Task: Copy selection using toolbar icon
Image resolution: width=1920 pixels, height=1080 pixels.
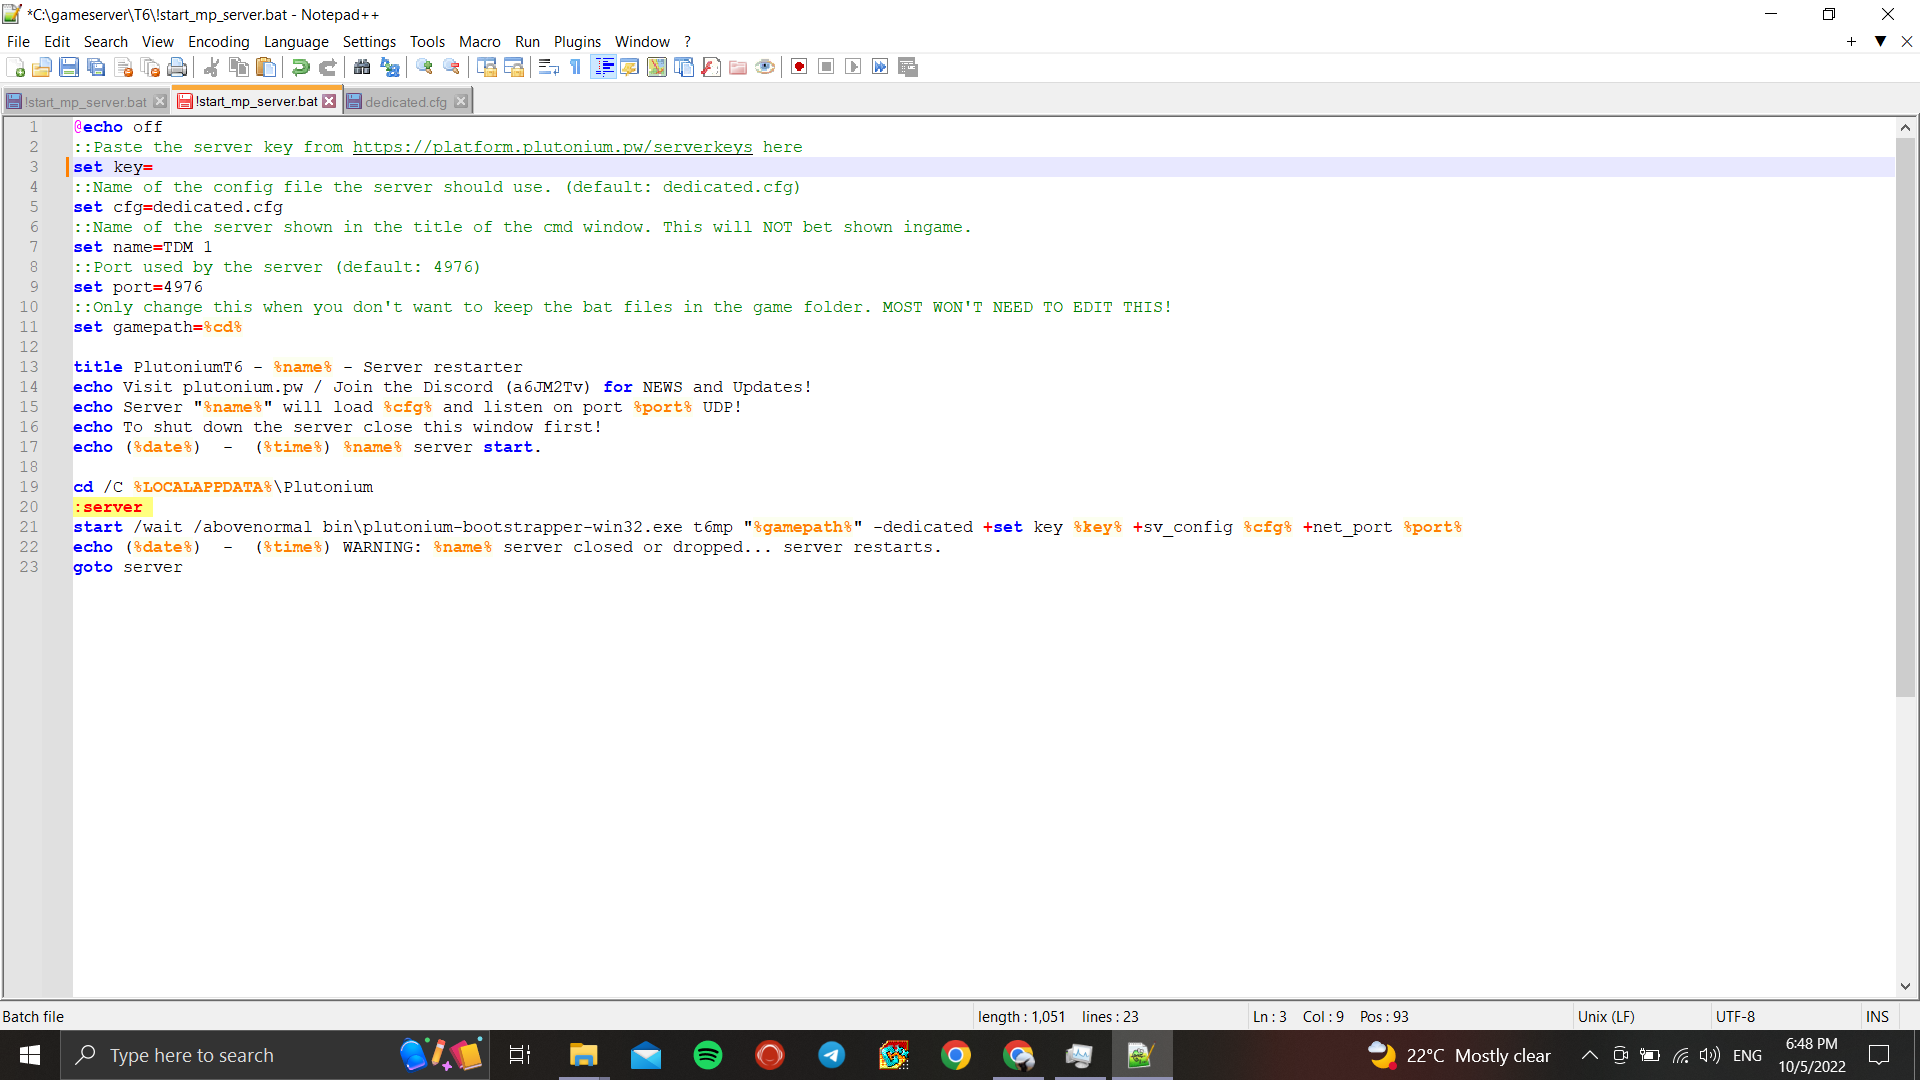Action: [238, 67]
